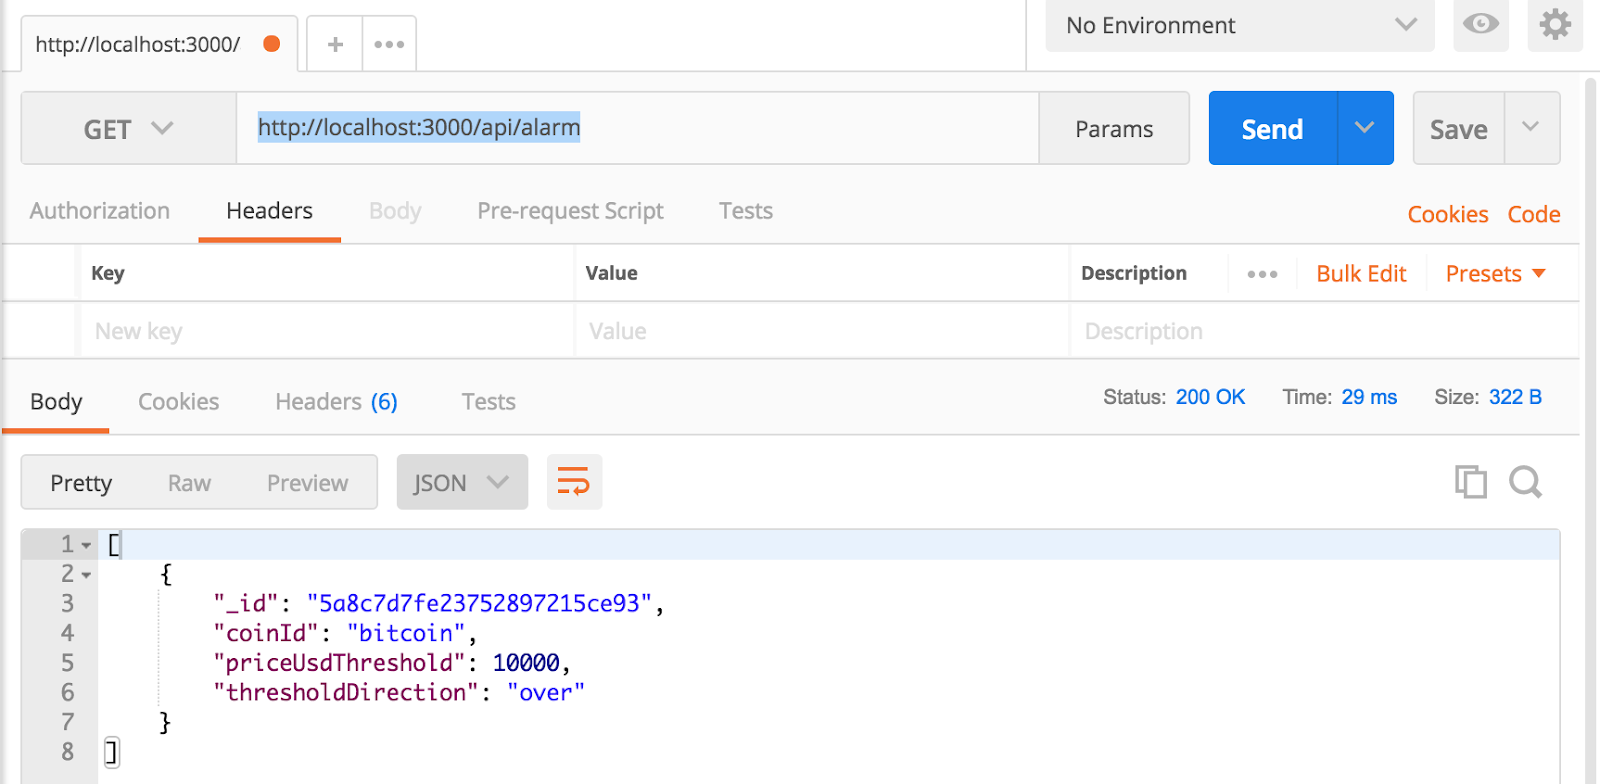The image size is (1600, 784).
Task: Open the request Tests tab
Action: 746,211
